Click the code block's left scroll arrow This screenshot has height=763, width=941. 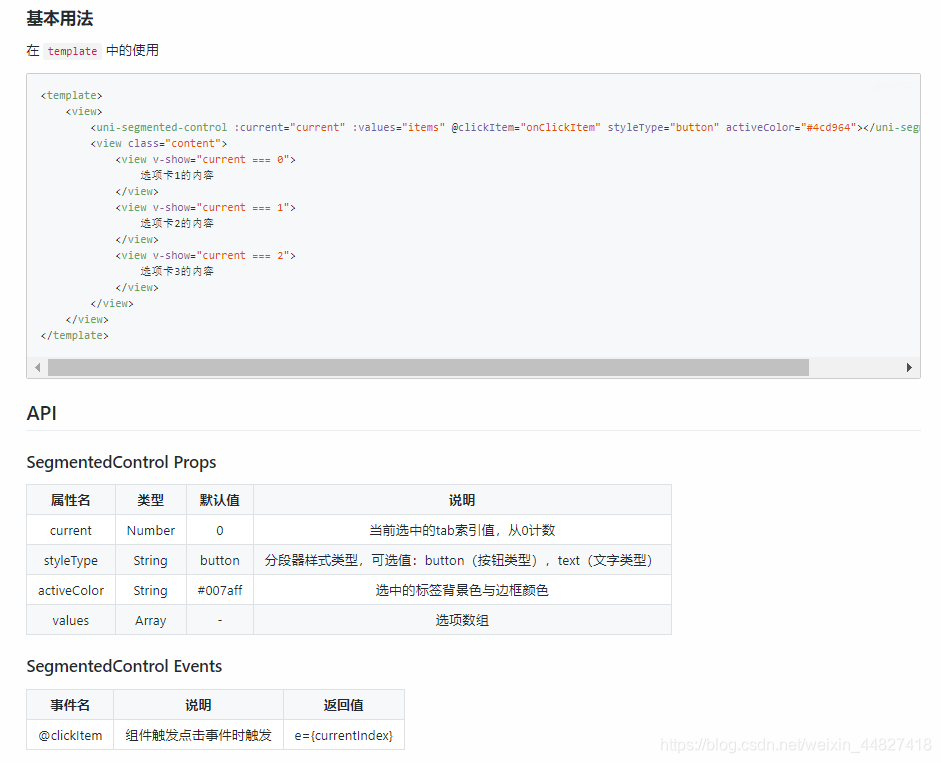tap(38, 367)
